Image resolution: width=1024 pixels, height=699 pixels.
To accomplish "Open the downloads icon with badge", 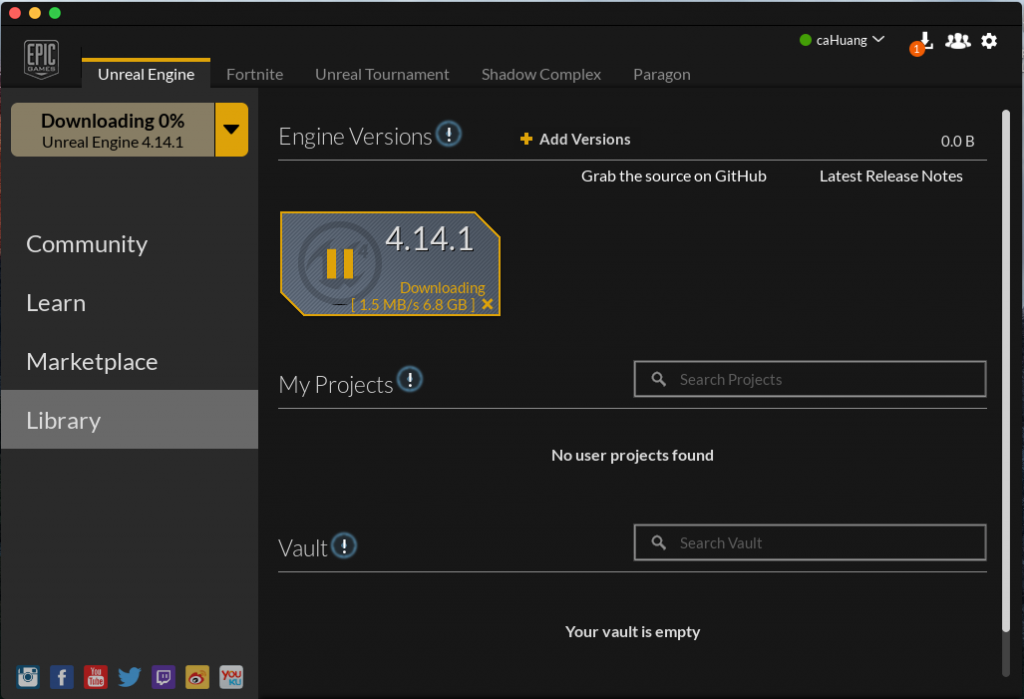I will [921, 43].
